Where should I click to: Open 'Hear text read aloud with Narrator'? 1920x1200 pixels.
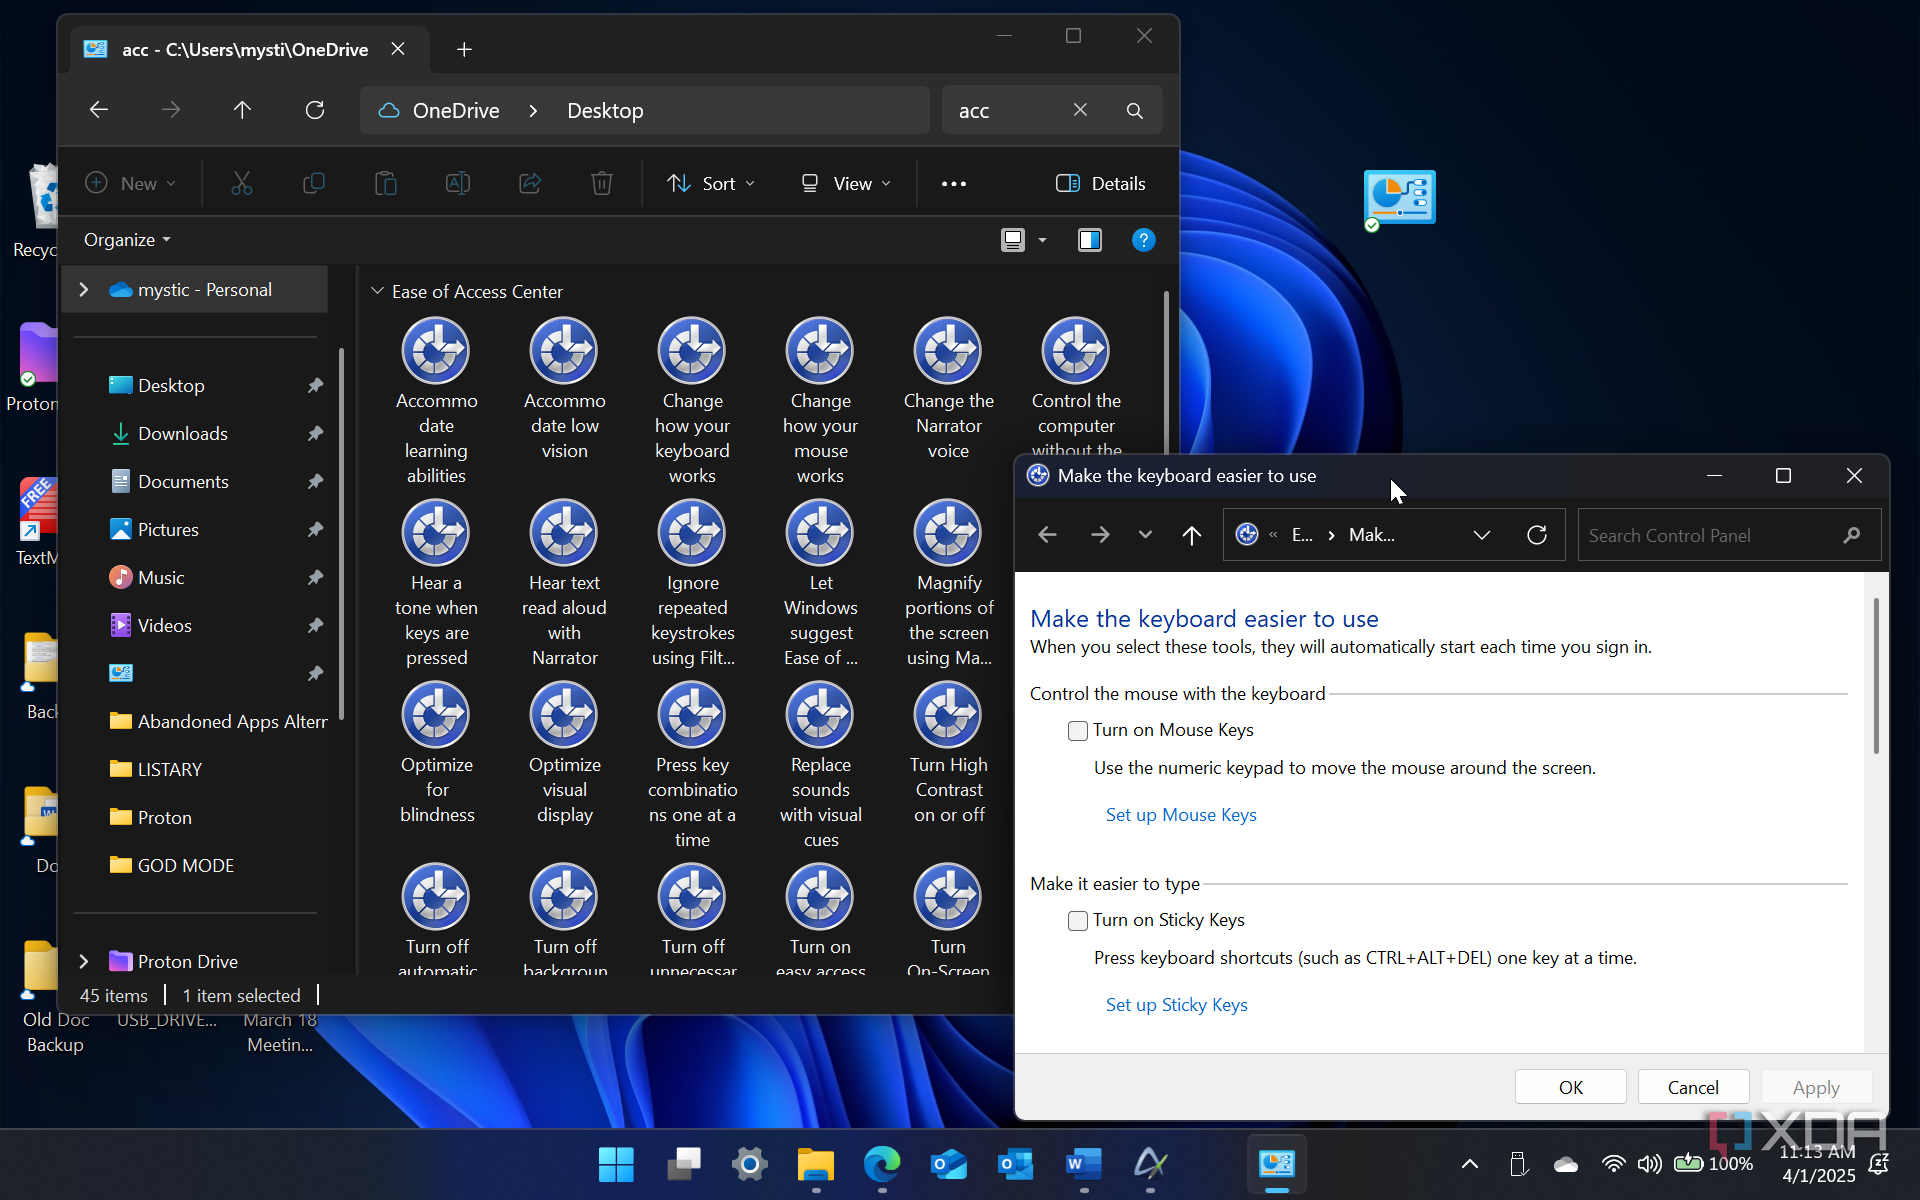pos(564,583)
